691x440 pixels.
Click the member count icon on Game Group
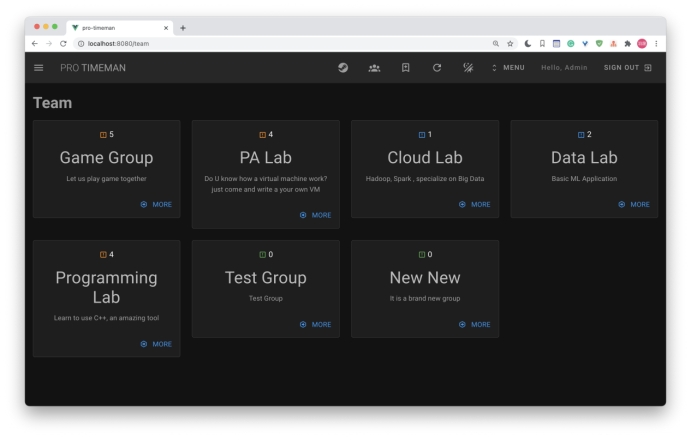tap(101, 134)
